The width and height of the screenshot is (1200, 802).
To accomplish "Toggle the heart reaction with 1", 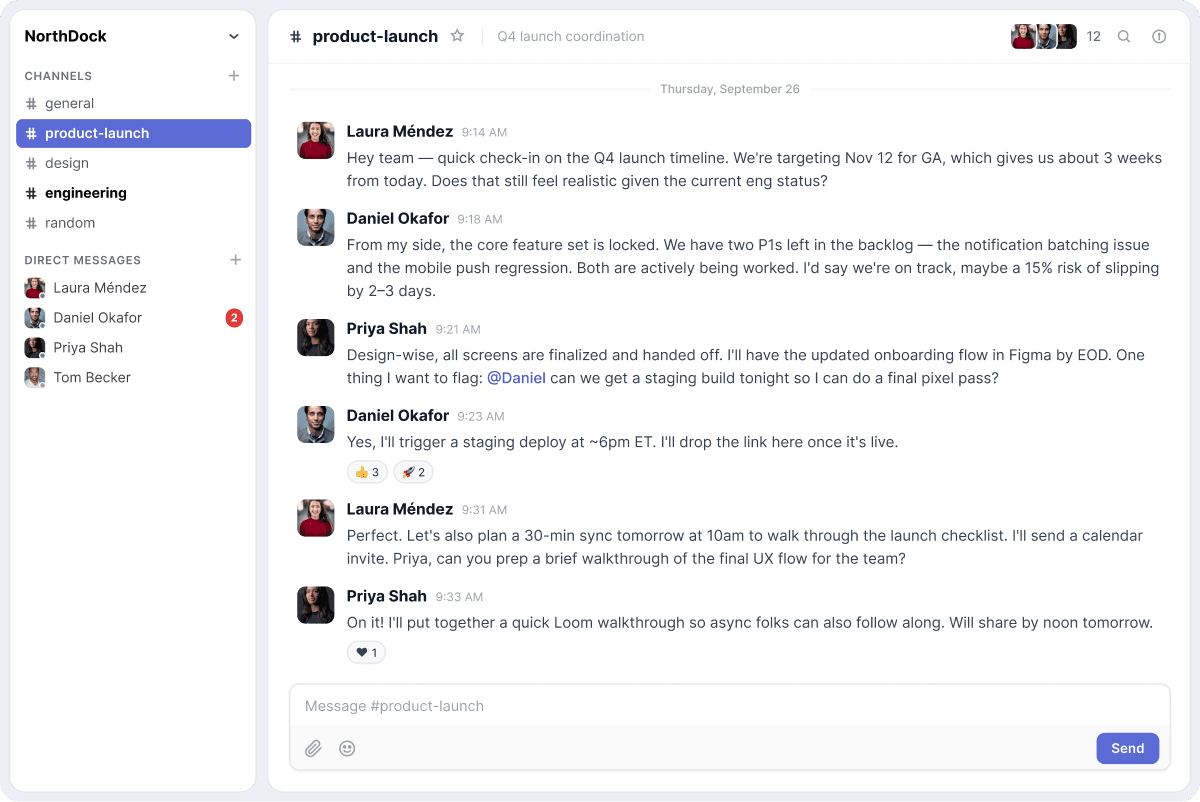I will coord(366,652).
